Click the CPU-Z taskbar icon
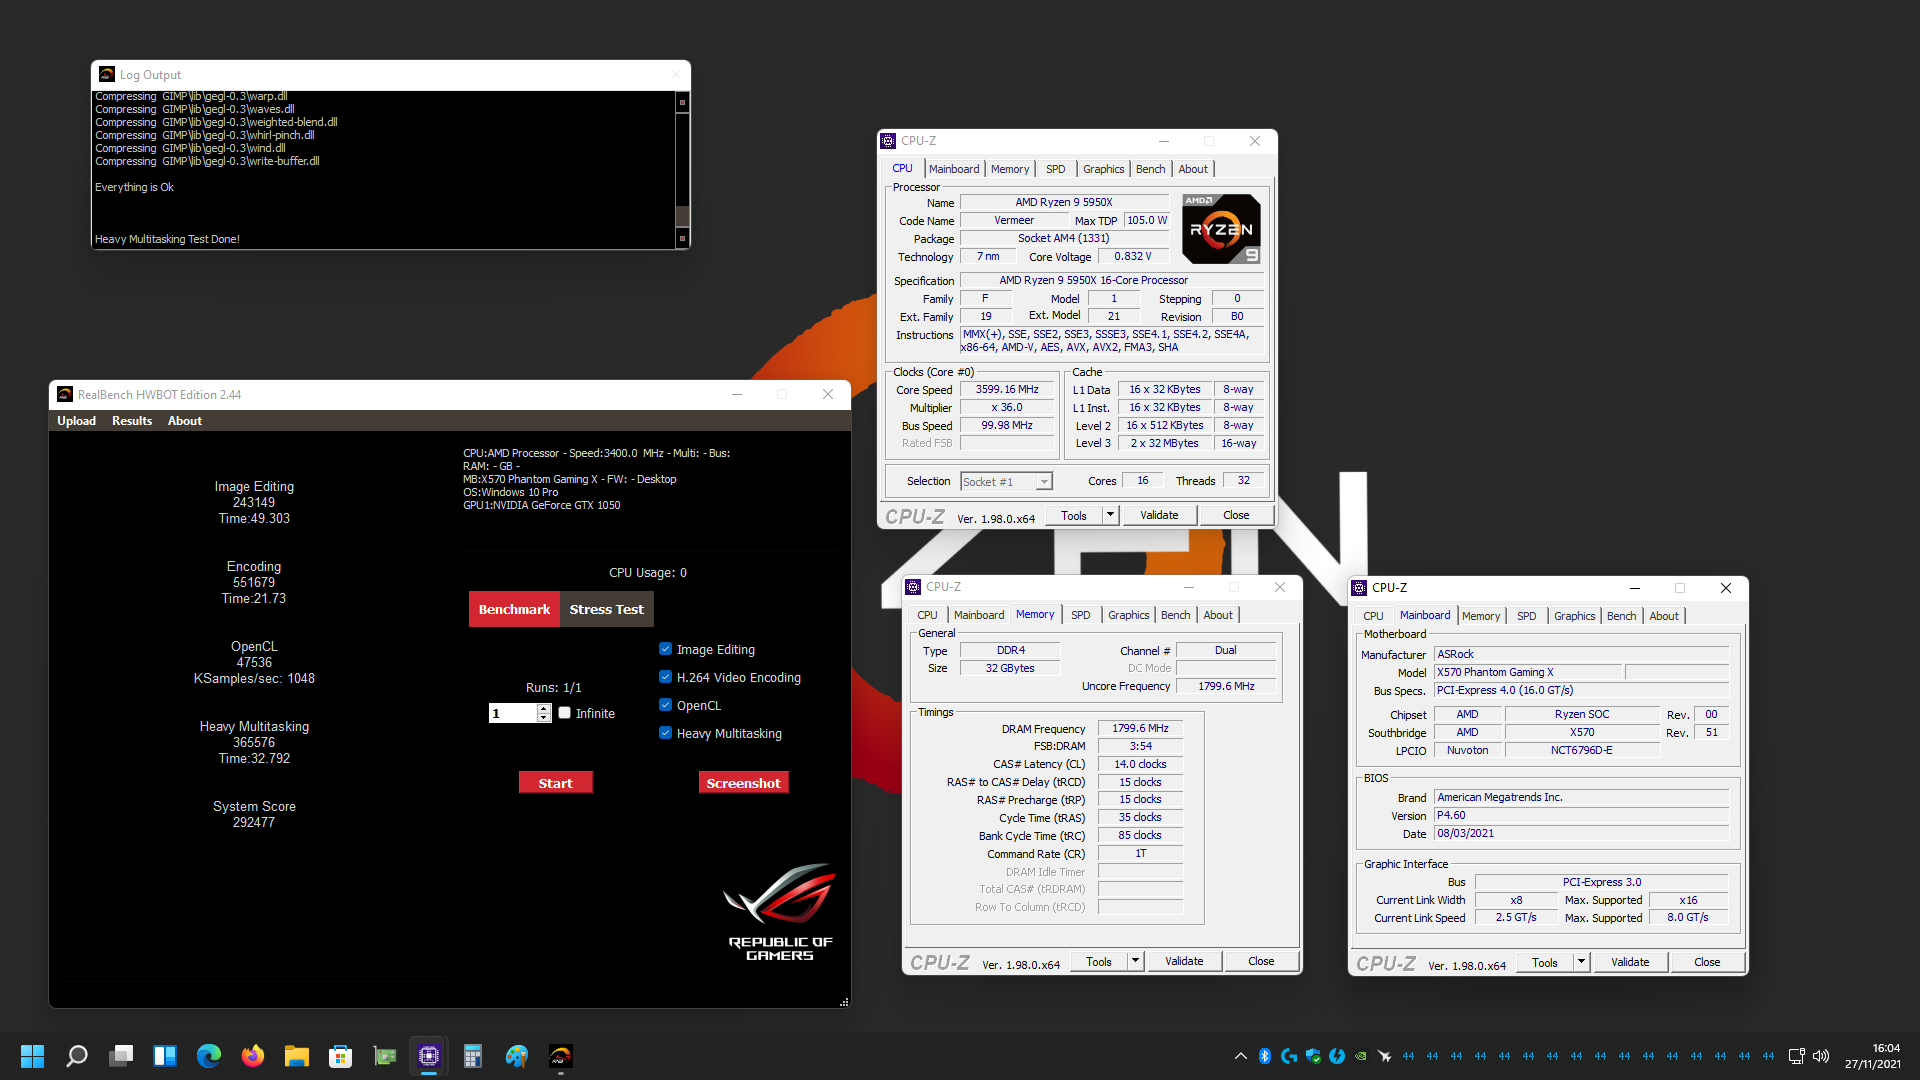 pos(429,1056)
